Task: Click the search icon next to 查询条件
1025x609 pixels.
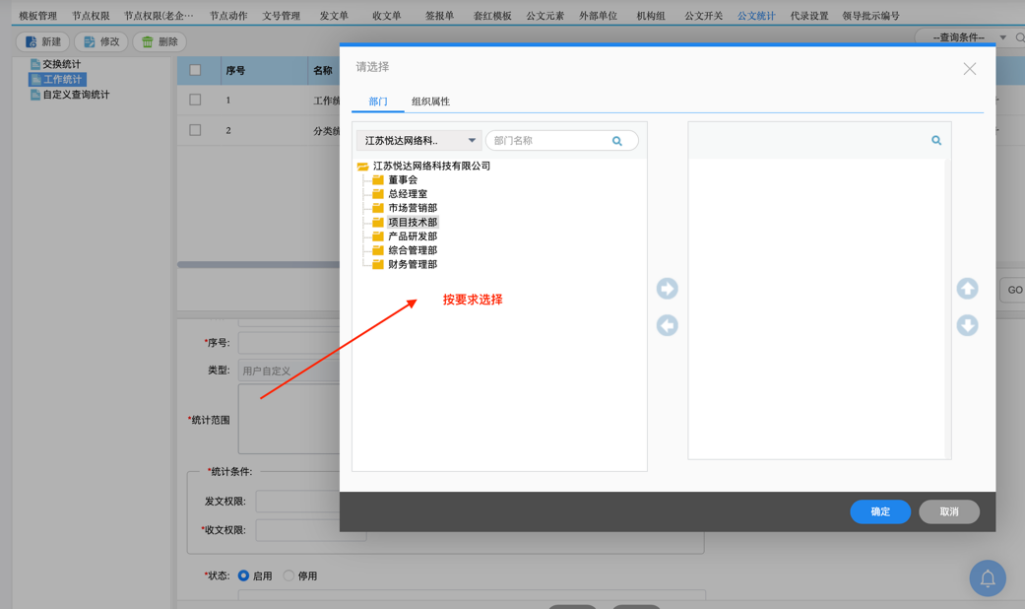Action: pos(1019,36)
